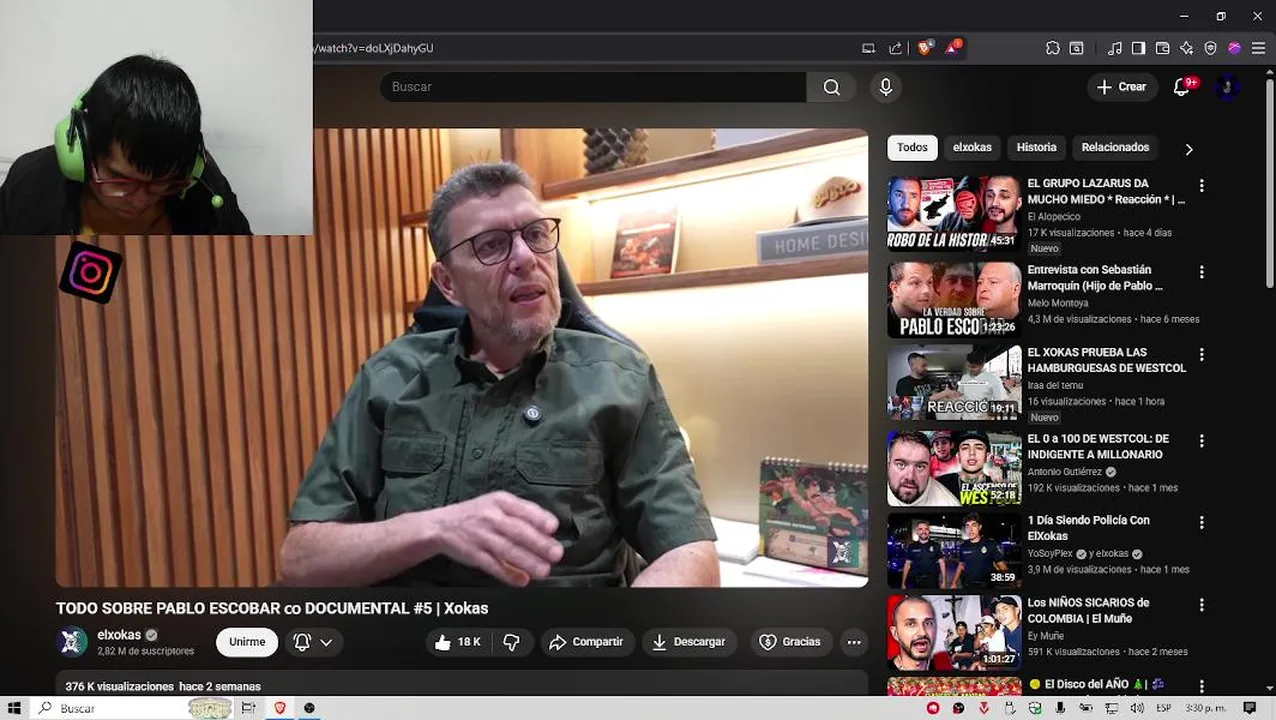The image size is (1276, 720).
Task: Click '376 K visualizaciones hace 2 semanas' description
Action: [x=163, y=687]
